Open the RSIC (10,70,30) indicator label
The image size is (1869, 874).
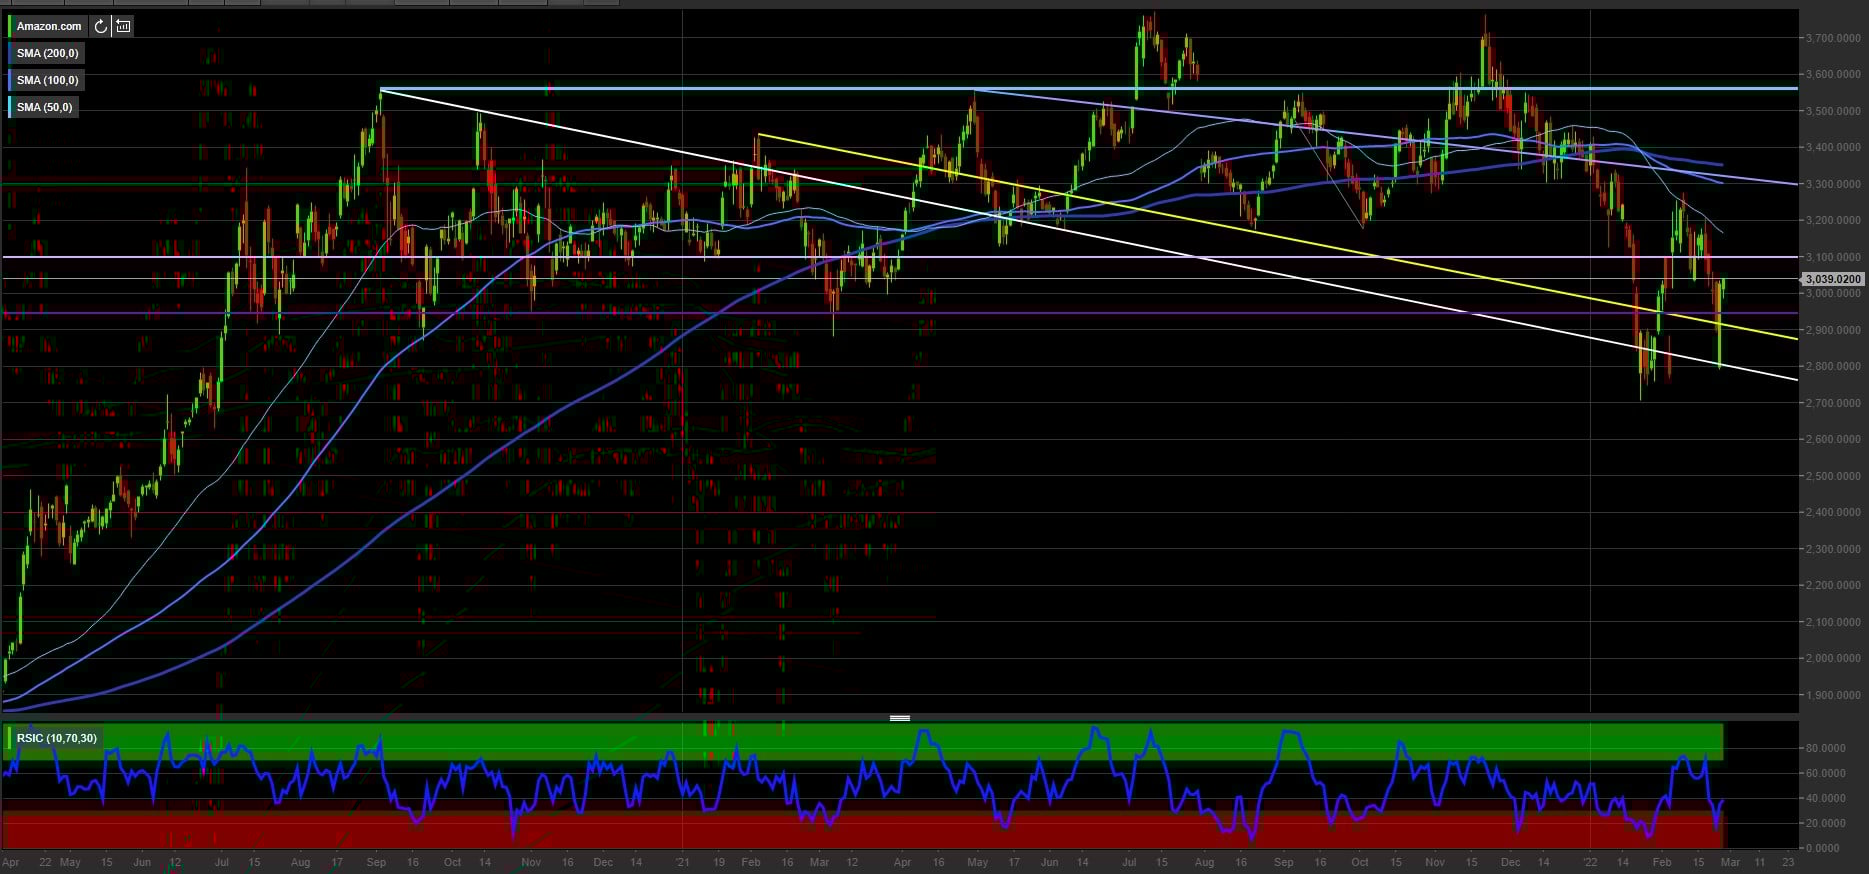tap(56, 738)
